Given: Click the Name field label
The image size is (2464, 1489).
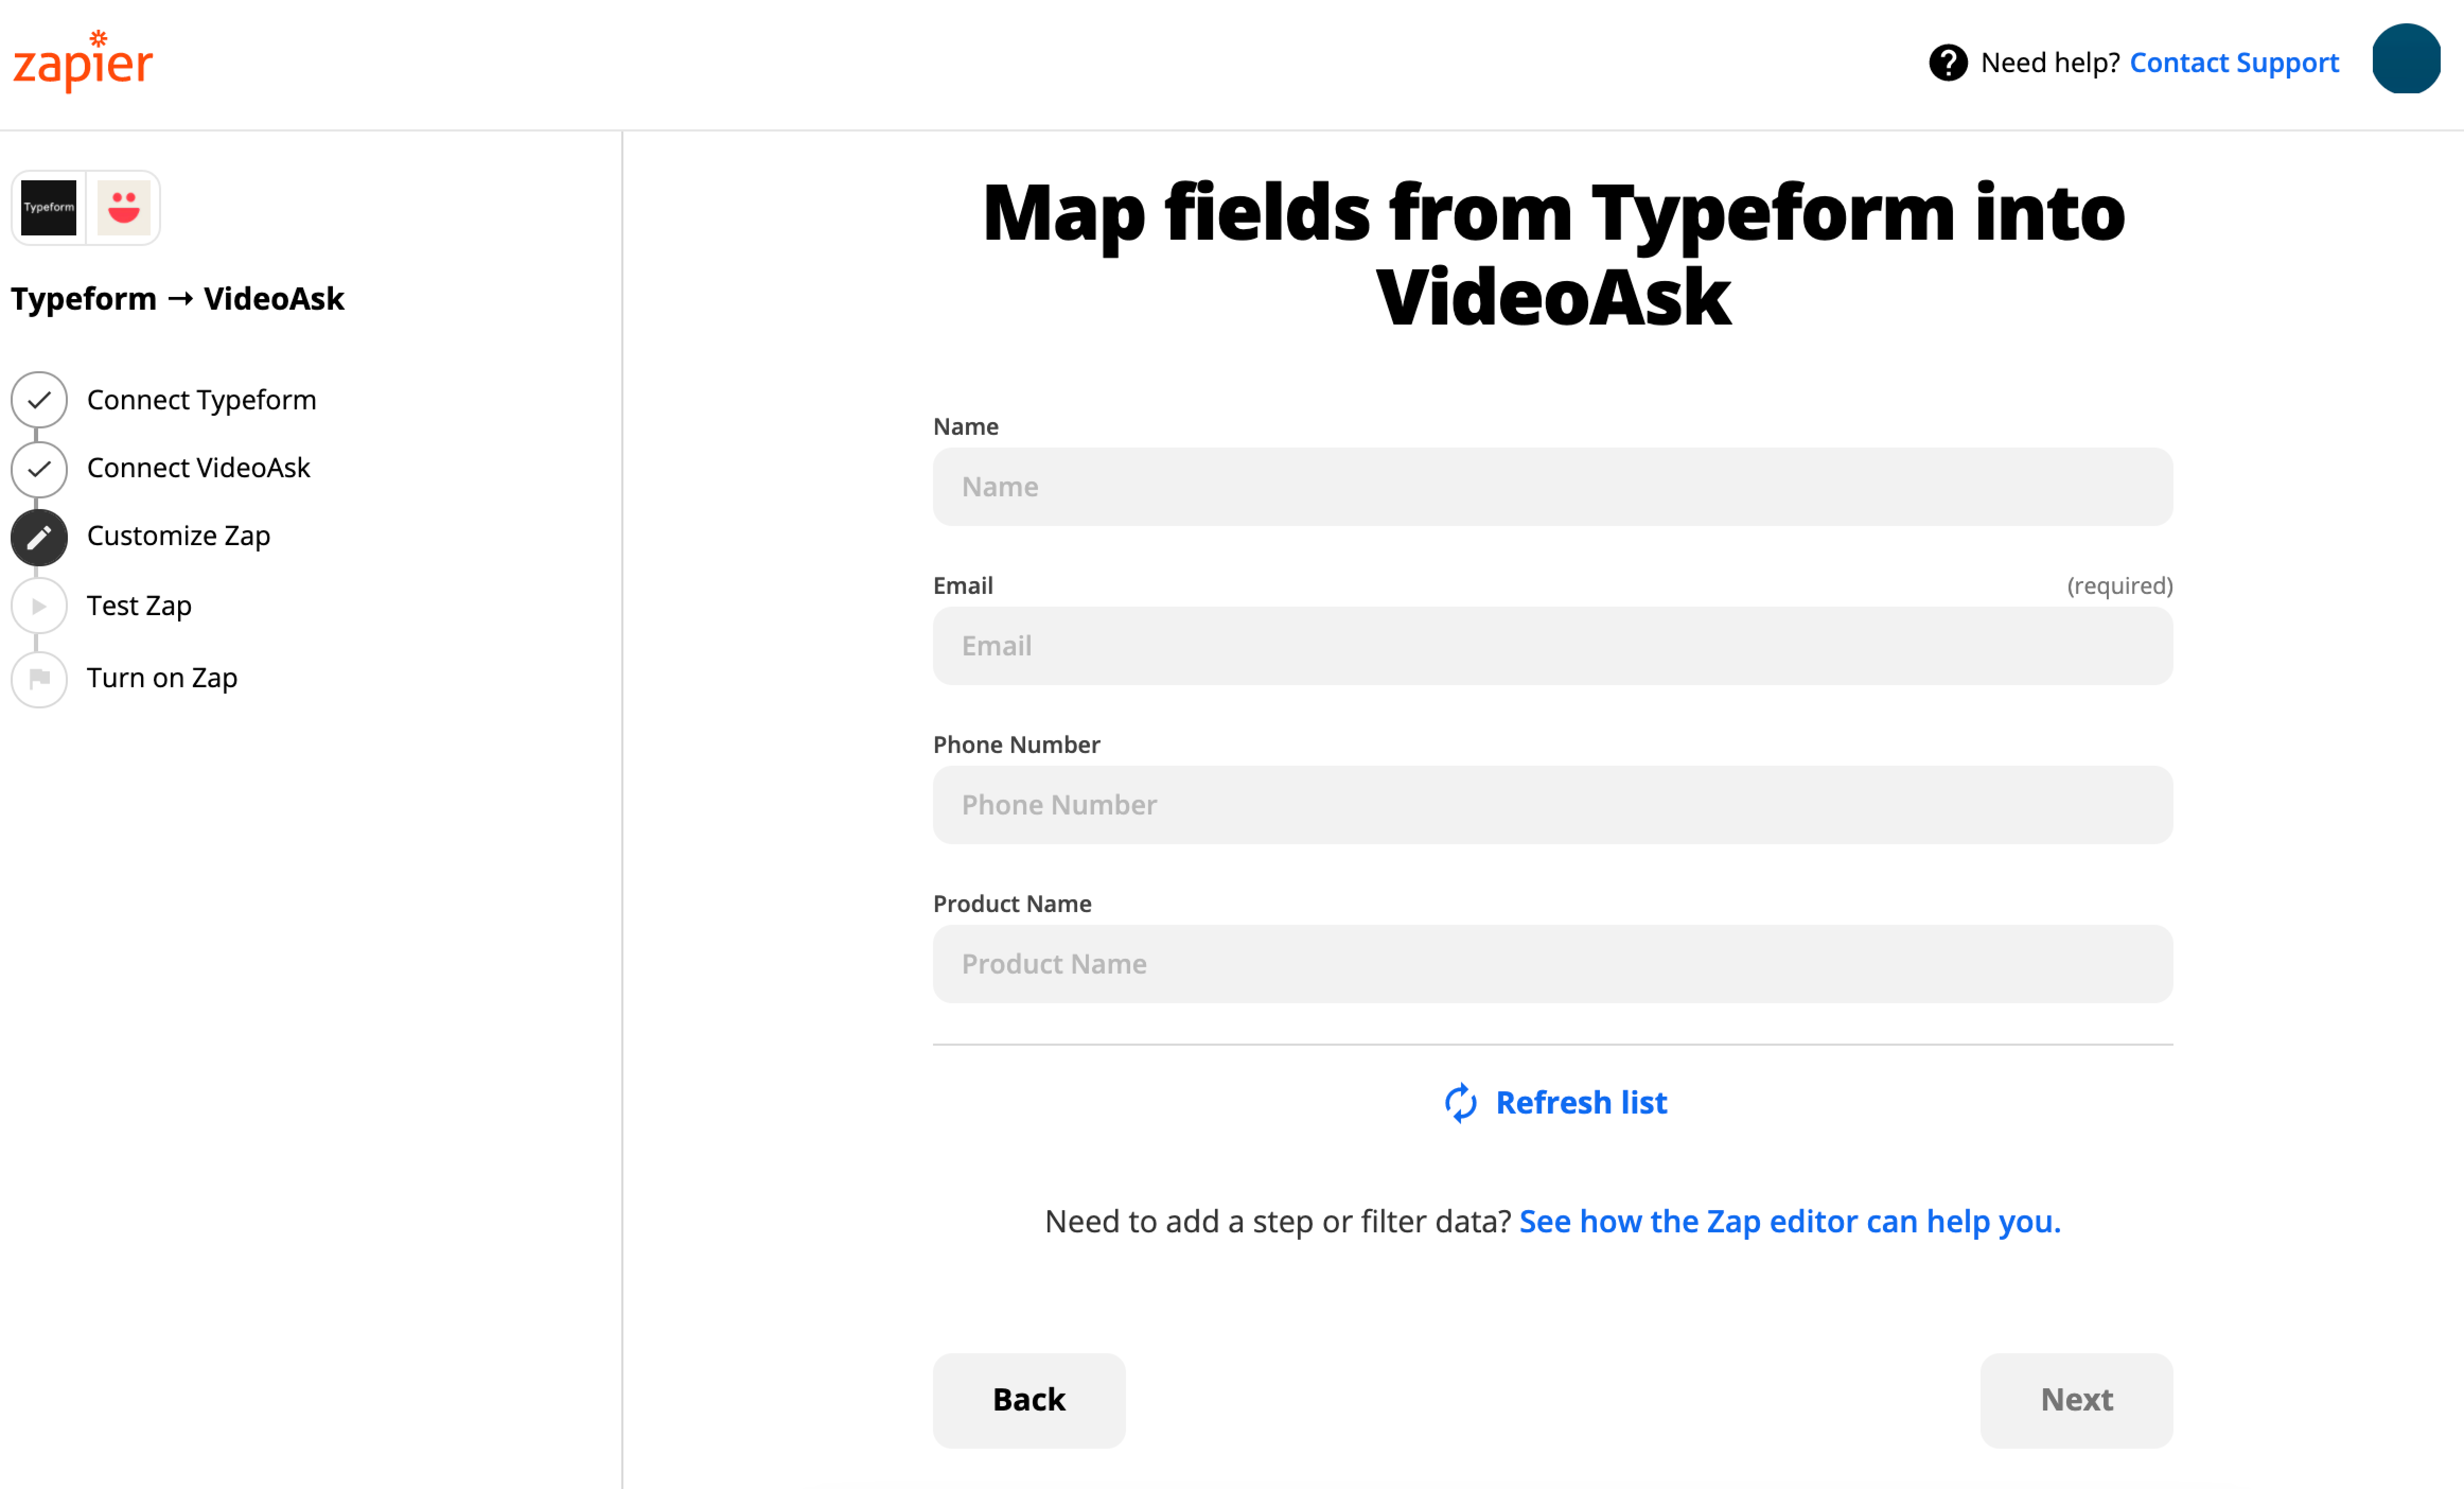Looking at the screenshot, I should pyautogui.click(x=965, y=427).
